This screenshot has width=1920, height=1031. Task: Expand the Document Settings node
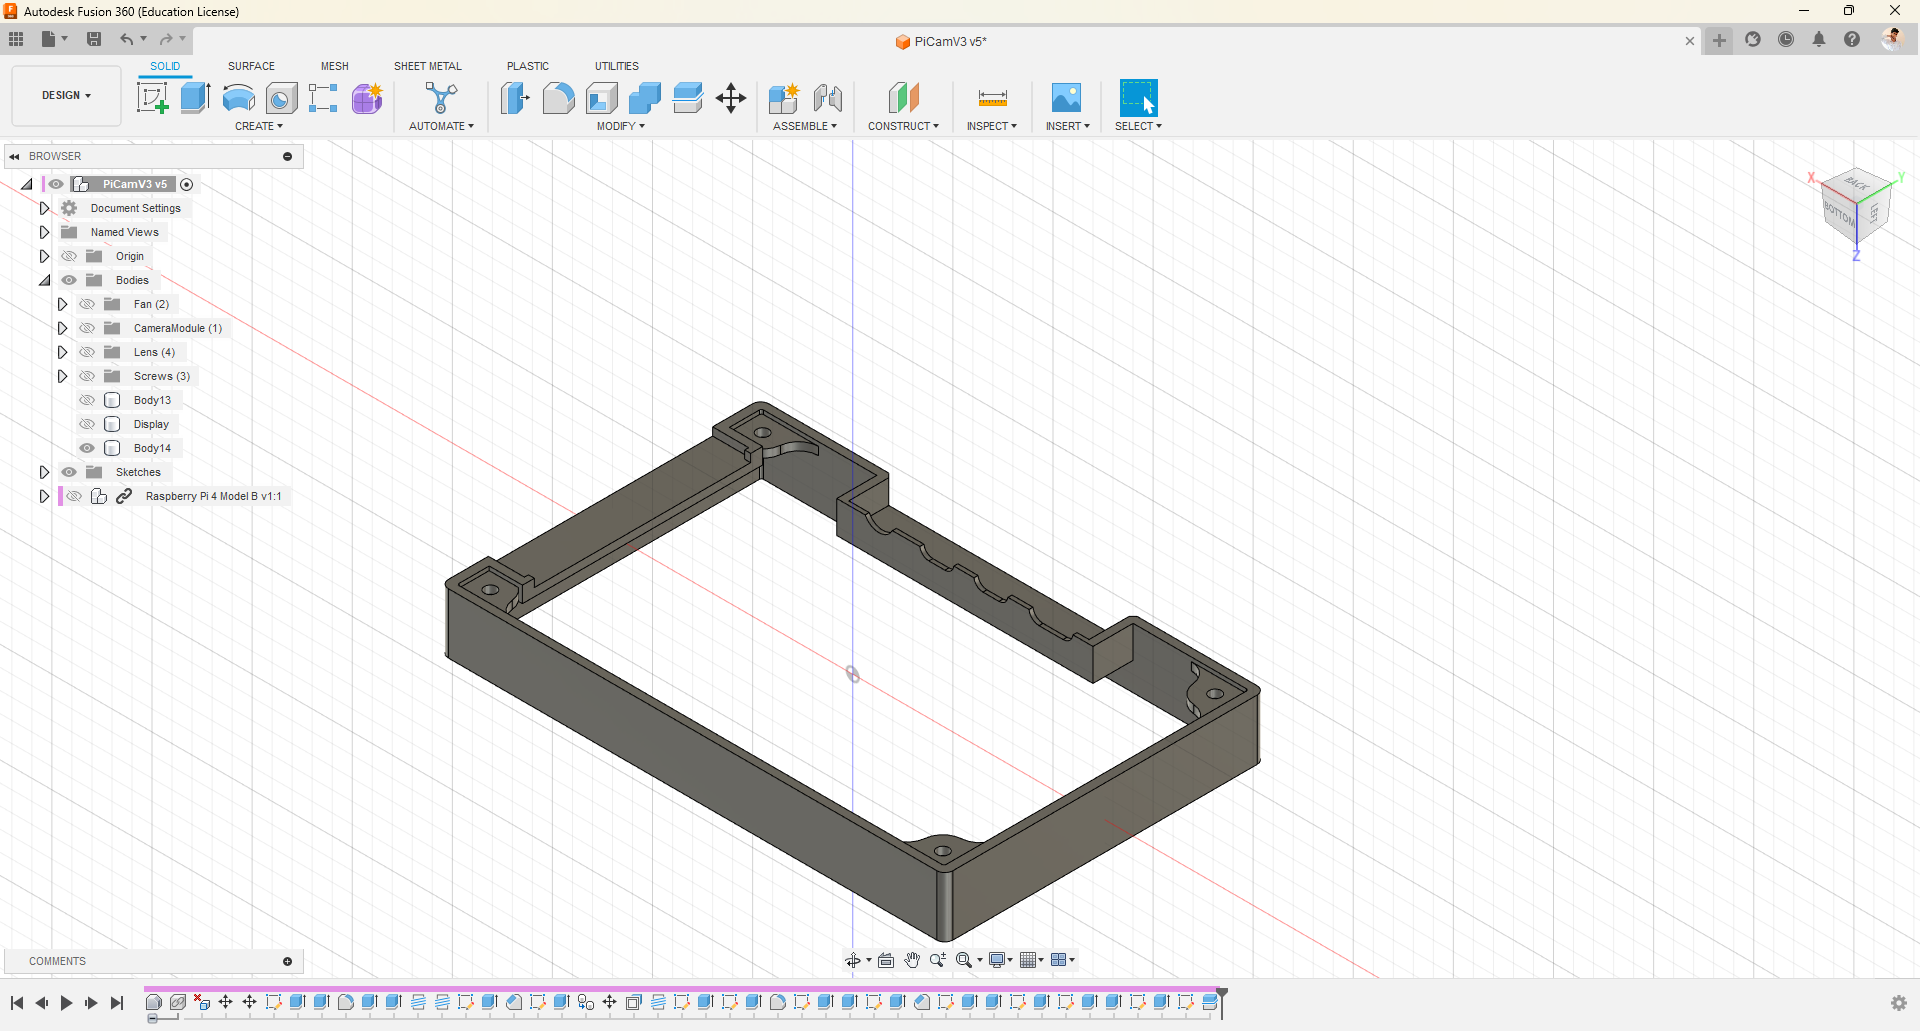44,208
